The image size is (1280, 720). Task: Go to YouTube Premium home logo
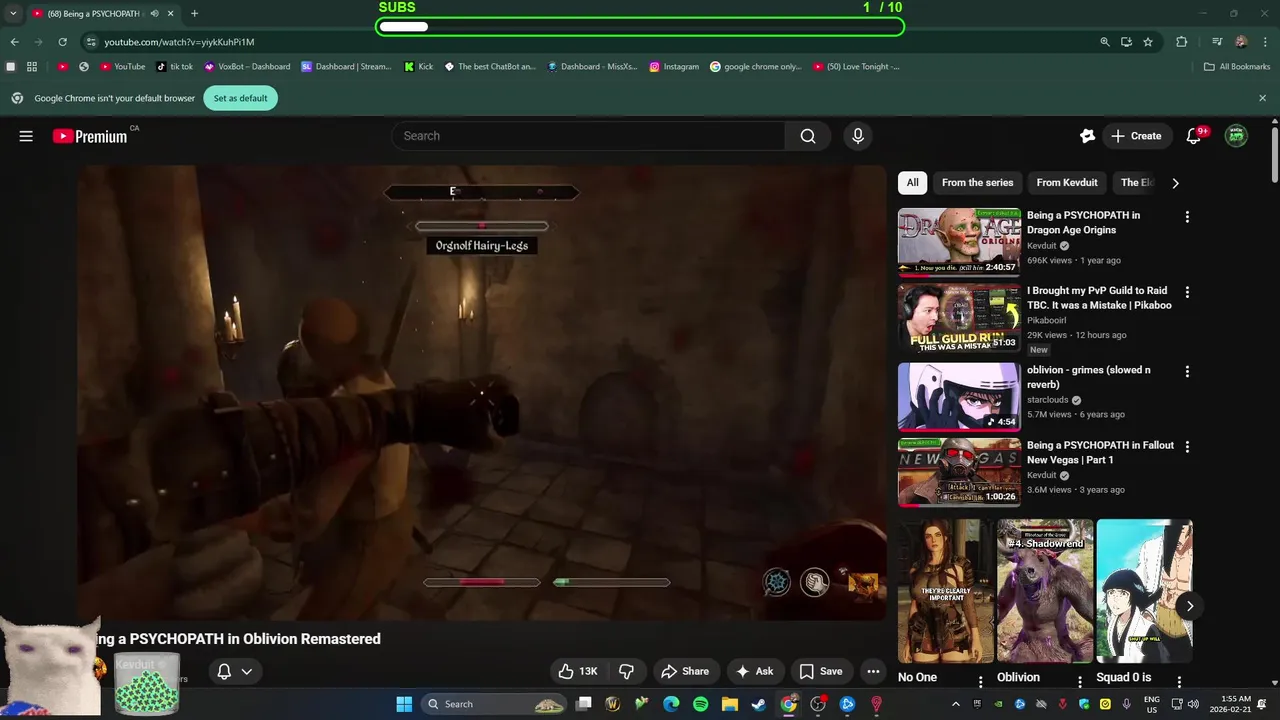(90, 136)
